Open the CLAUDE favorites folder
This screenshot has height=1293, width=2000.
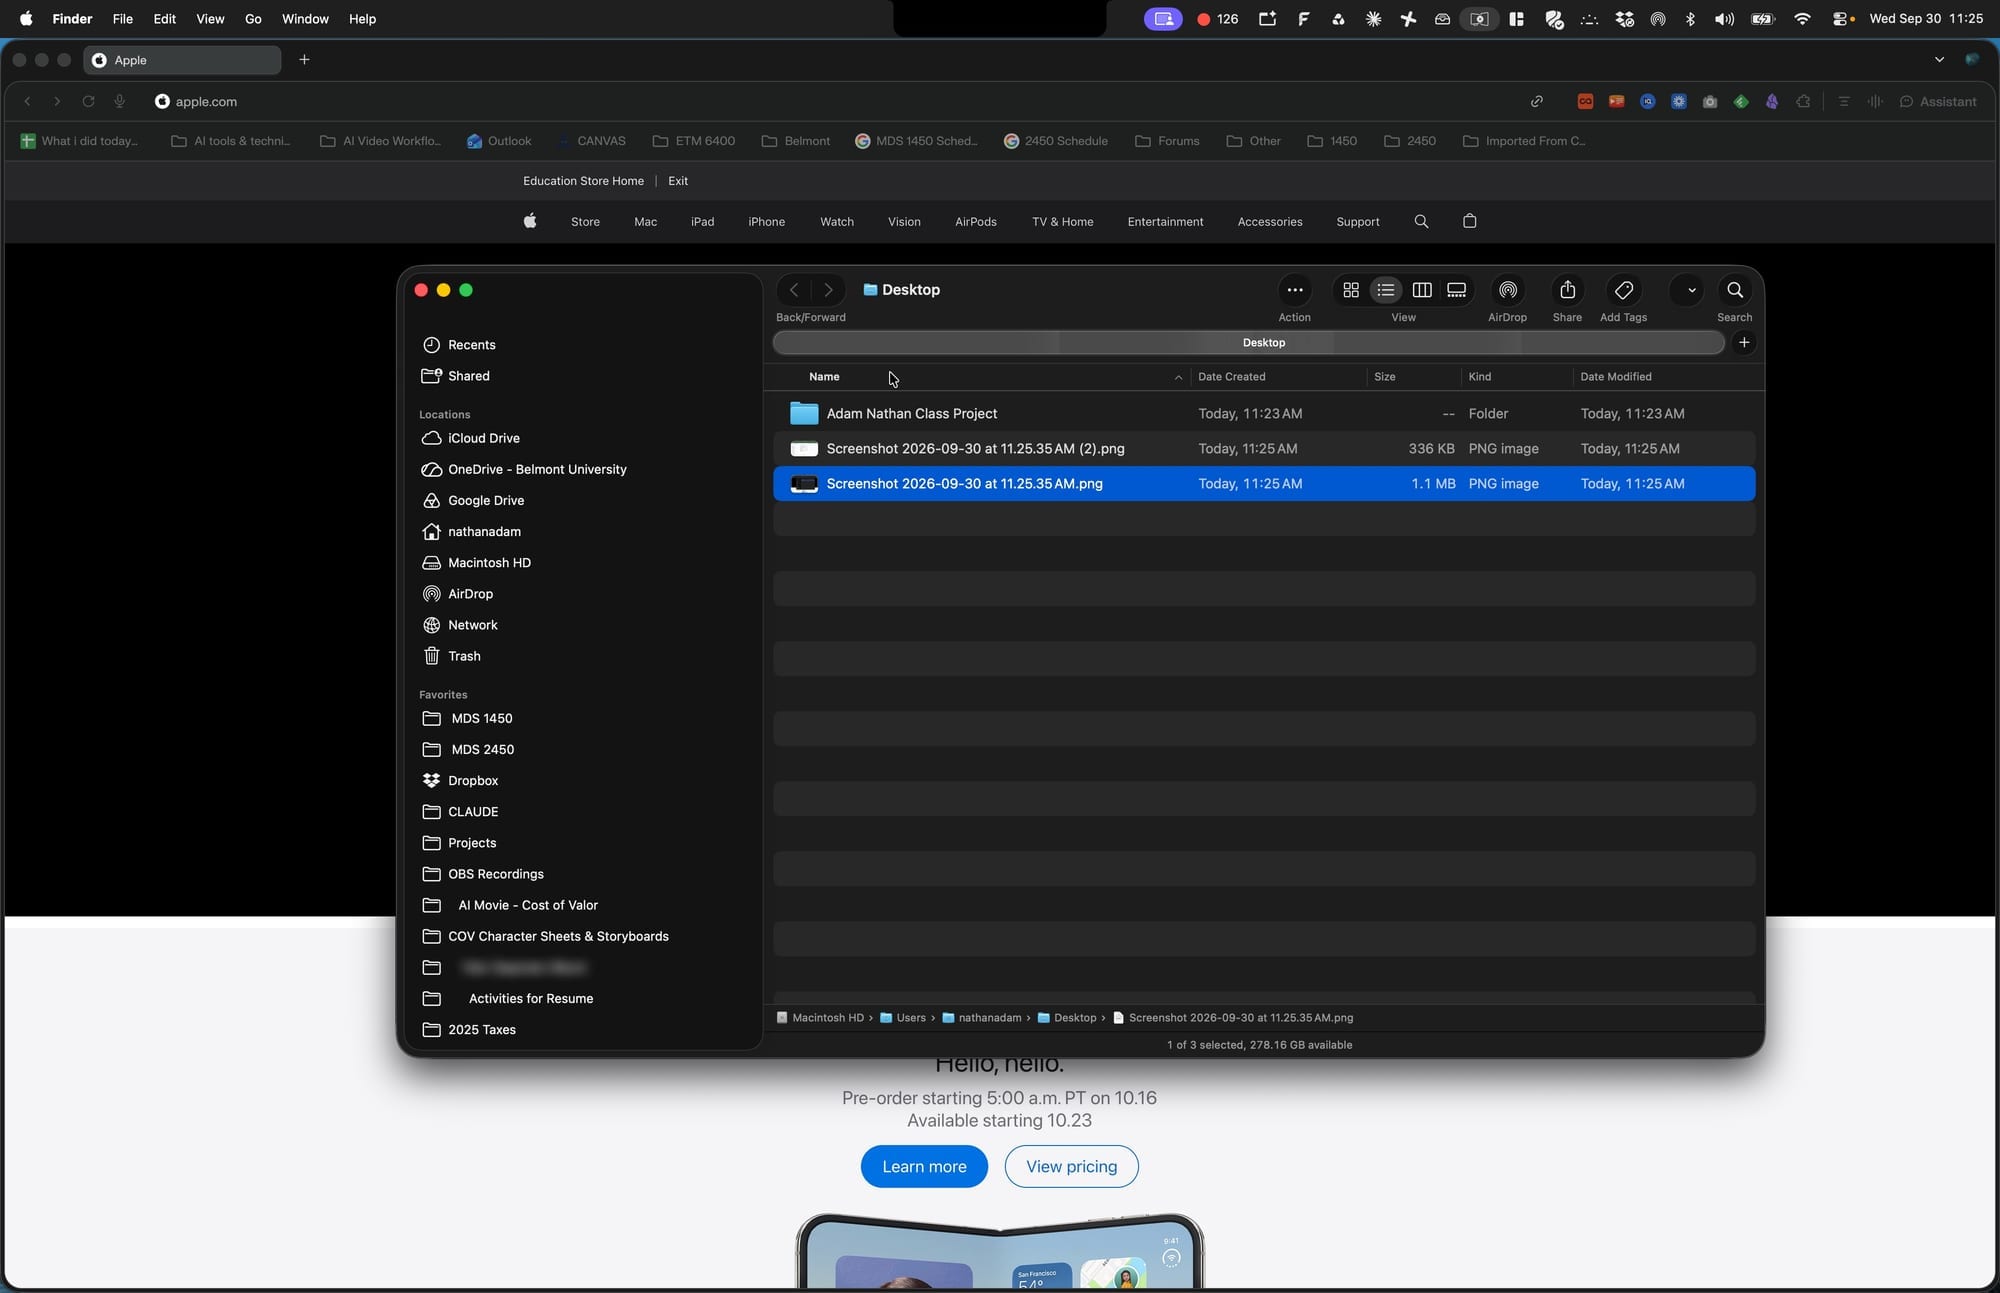pyautogui.click(x=473, y=812)
